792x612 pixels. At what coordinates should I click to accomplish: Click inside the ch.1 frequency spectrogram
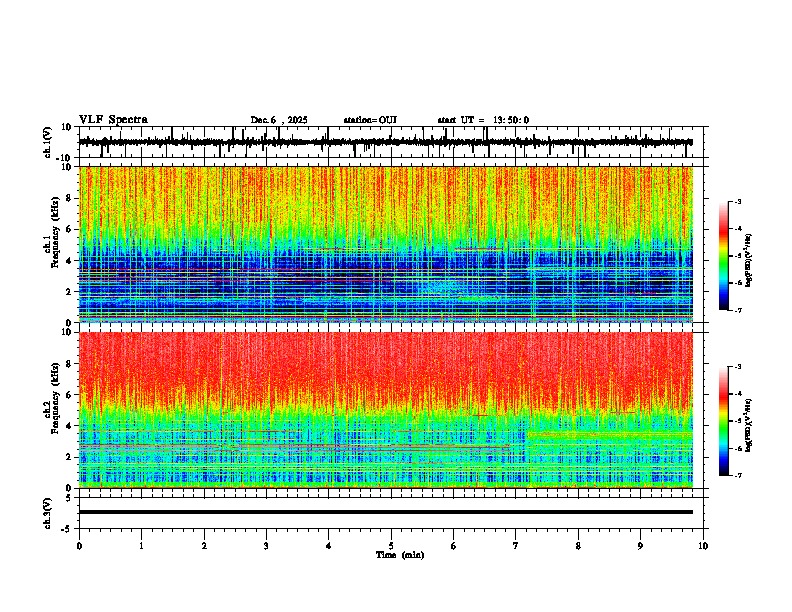386,244
